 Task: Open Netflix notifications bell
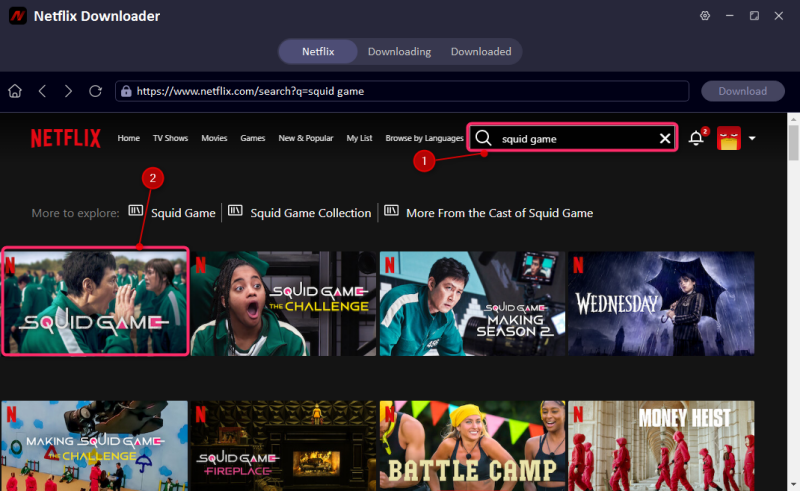click(x=696, y=138)
